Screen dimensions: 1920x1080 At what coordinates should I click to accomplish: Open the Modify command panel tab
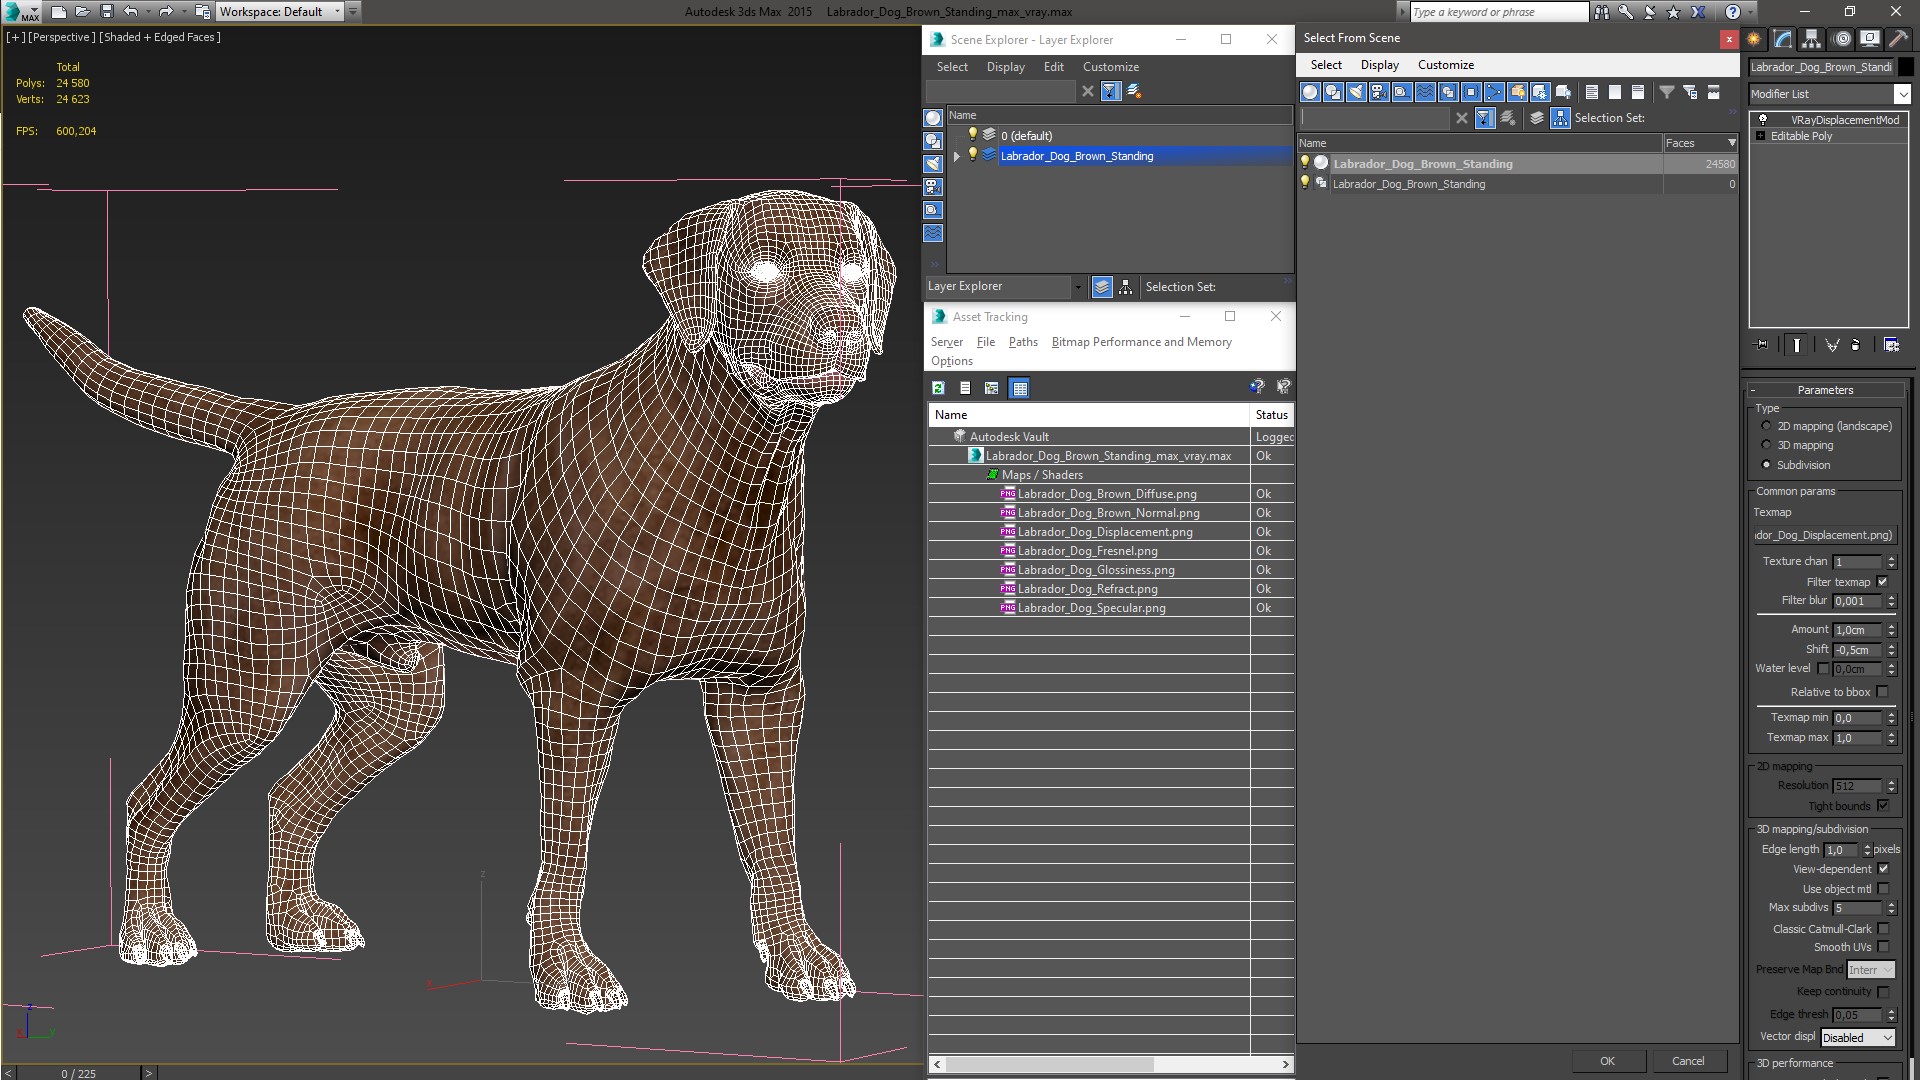(x=1783, y=39)
